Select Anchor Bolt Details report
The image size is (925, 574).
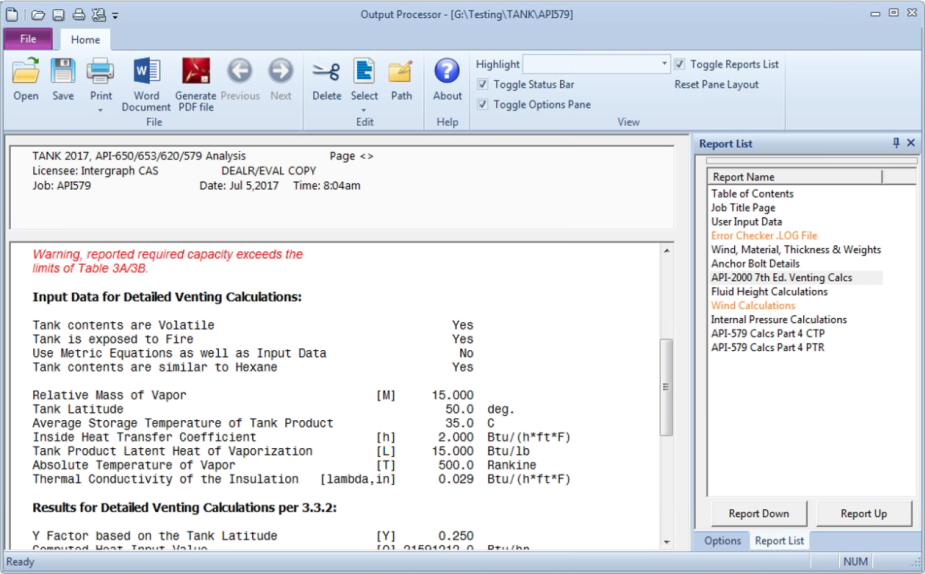coord(755,264)
